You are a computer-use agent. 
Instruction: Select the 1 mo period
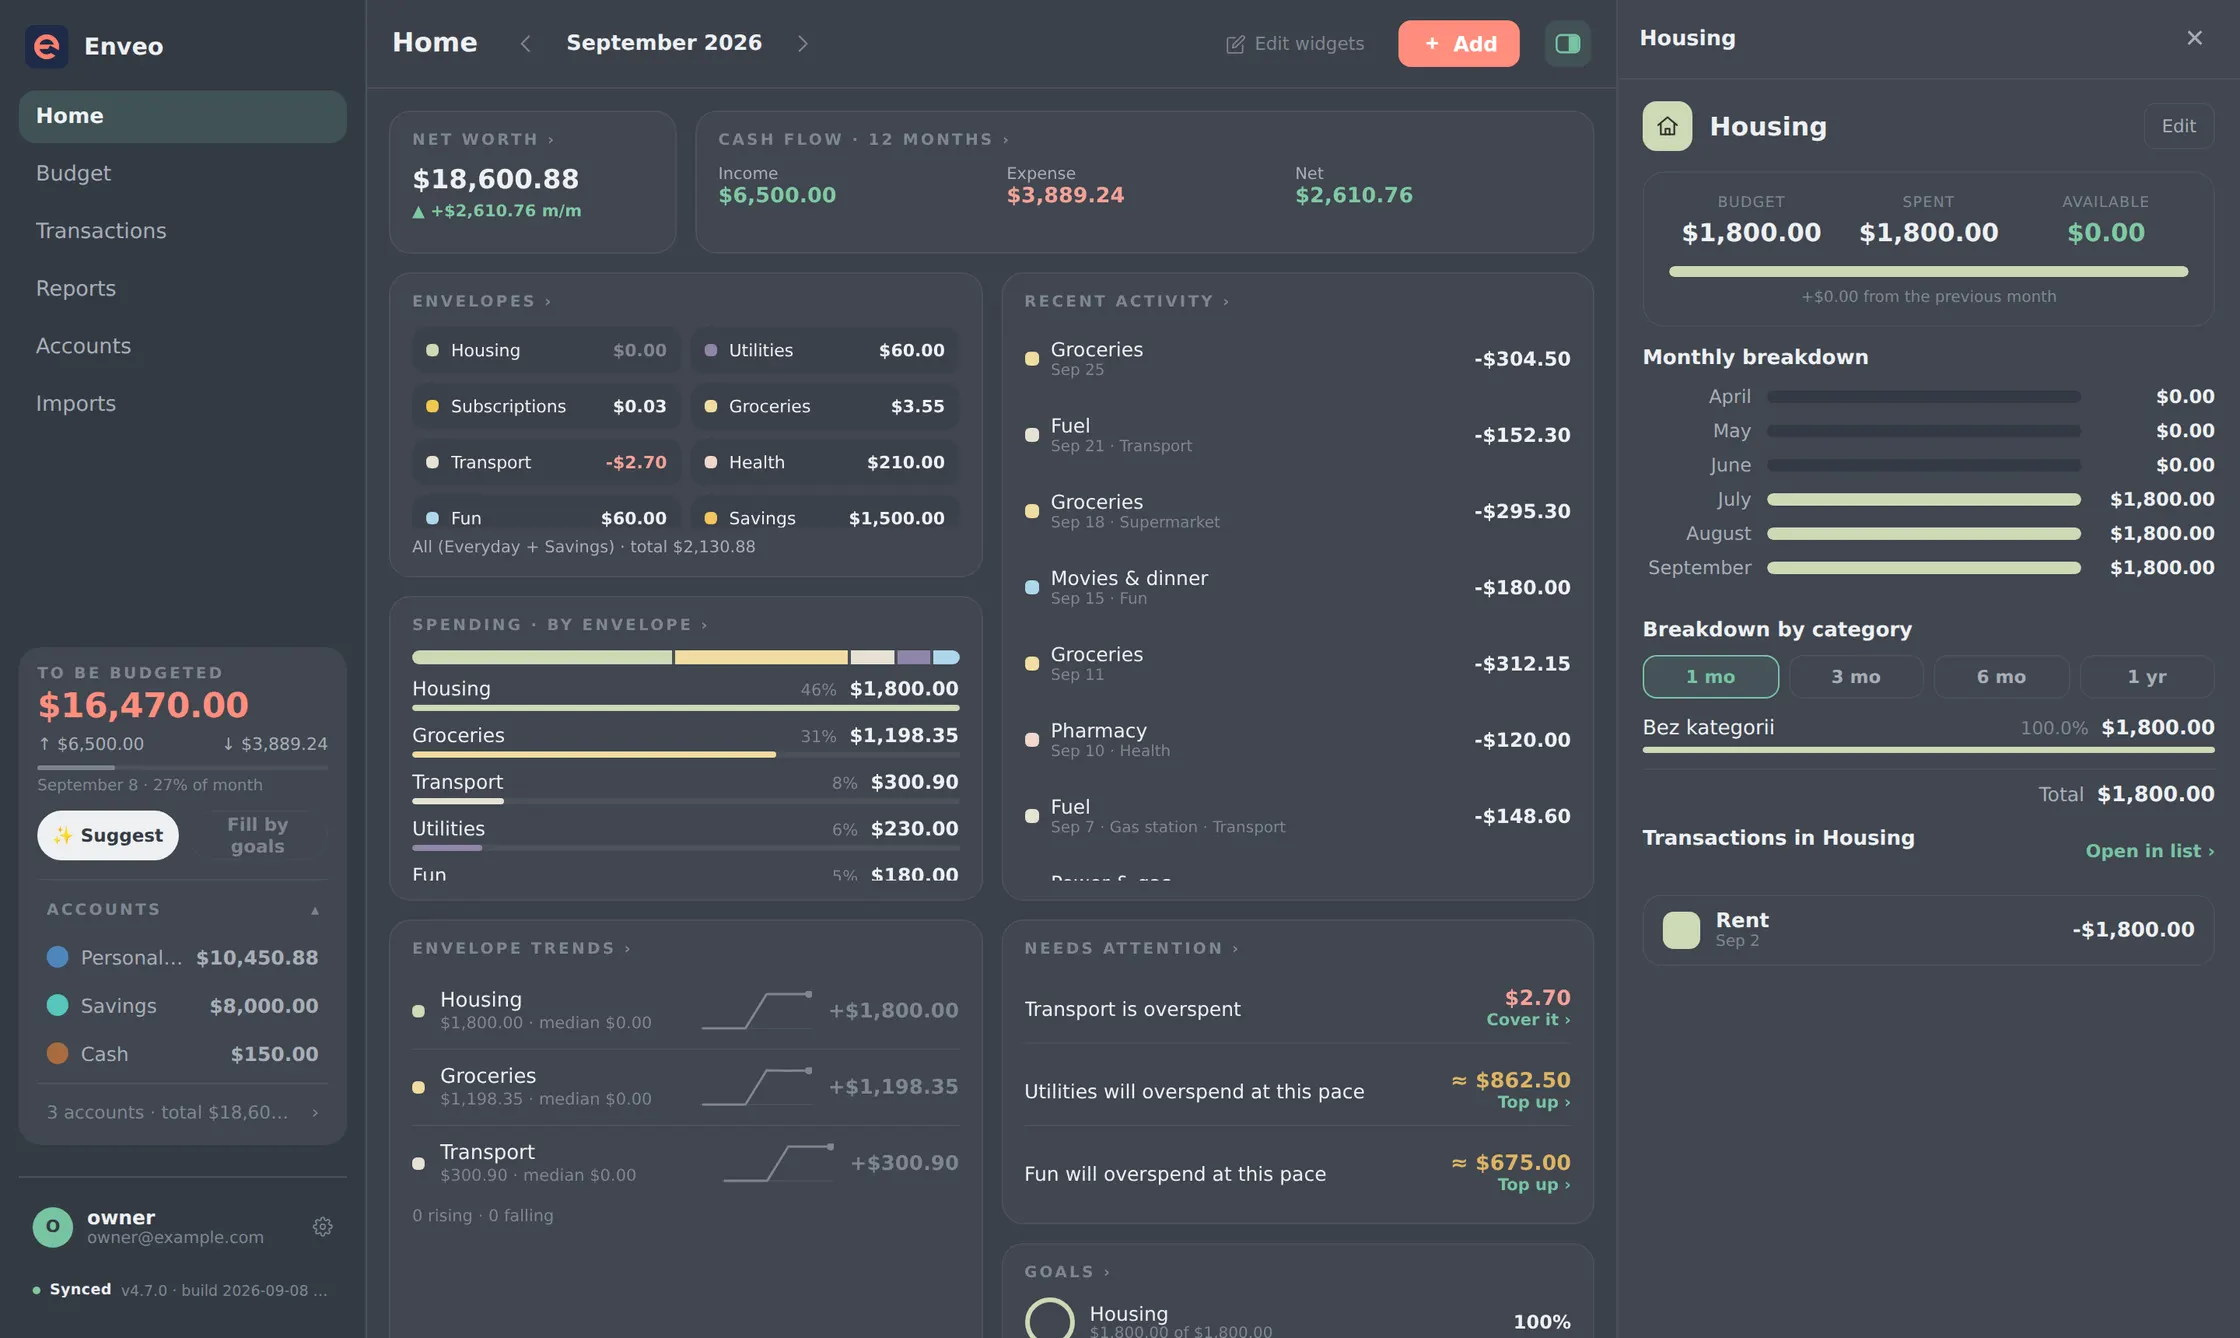click(1710, 677)
